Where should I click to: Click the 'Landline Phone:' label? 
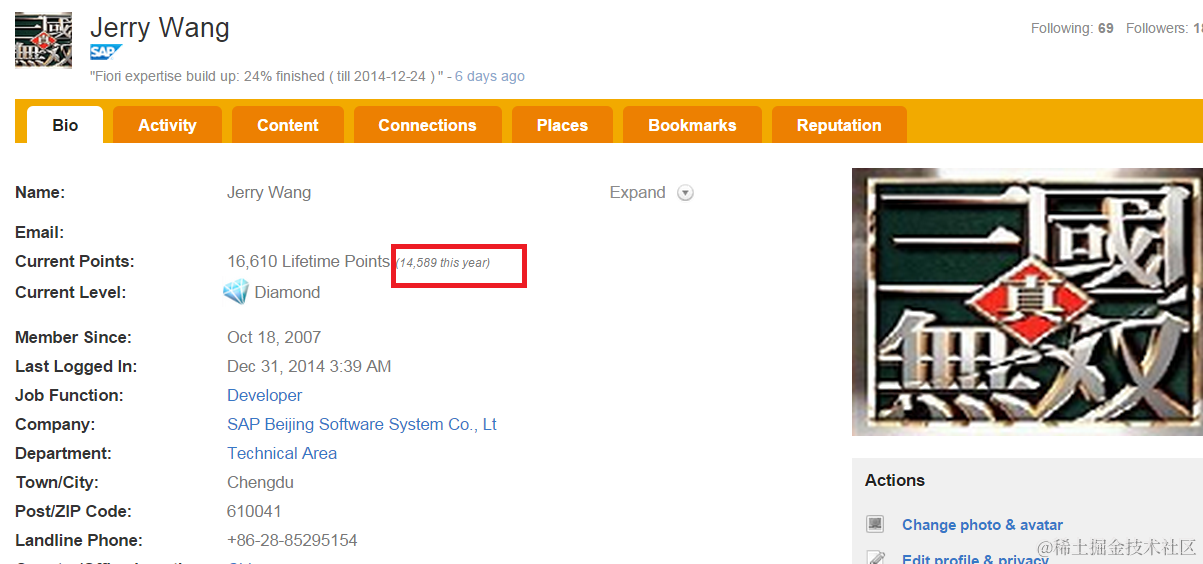(x=79, y=540)
